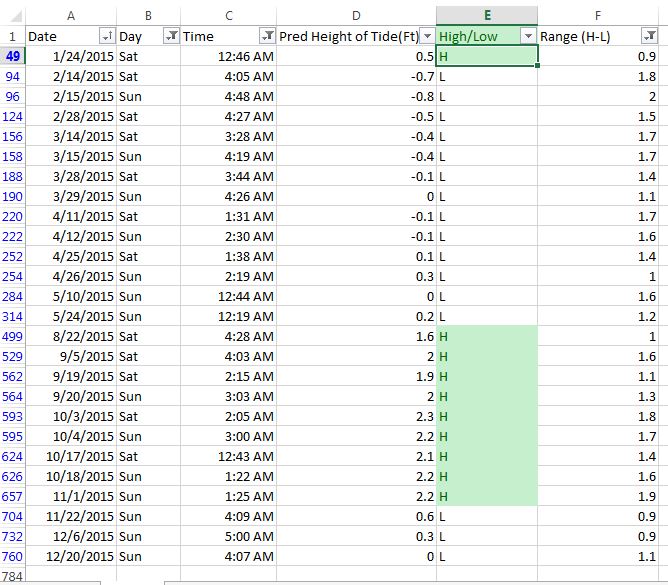The width and height of the screenshot is (668, 585).
Task: Select row 760 header
Action: click(x=13, y=556)
